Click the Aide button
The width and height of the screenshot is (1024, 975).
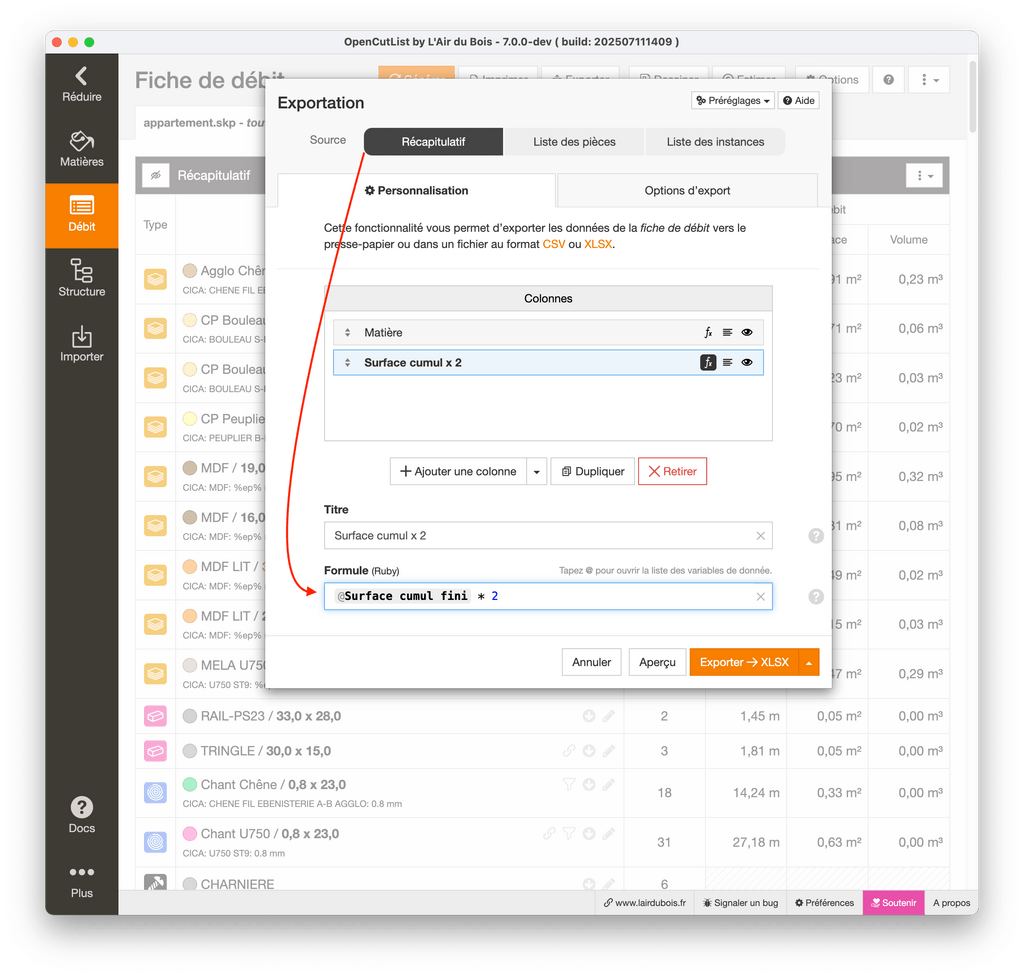click(799, 101)
